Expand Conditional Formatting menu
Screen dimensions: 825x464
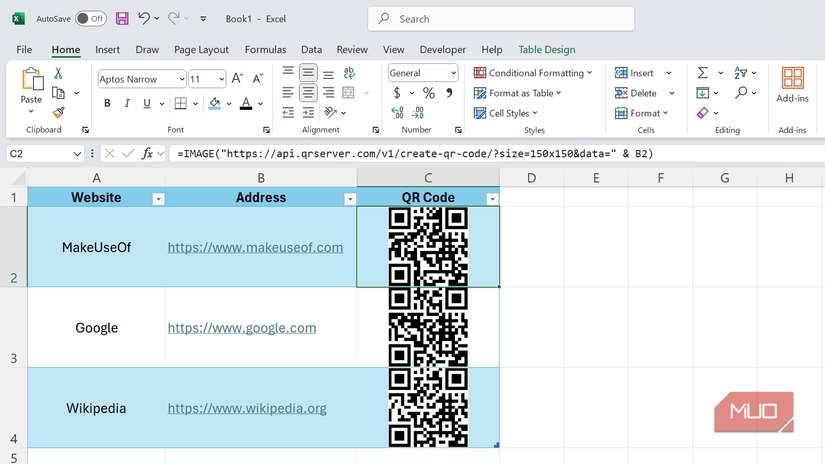point(533,73)
